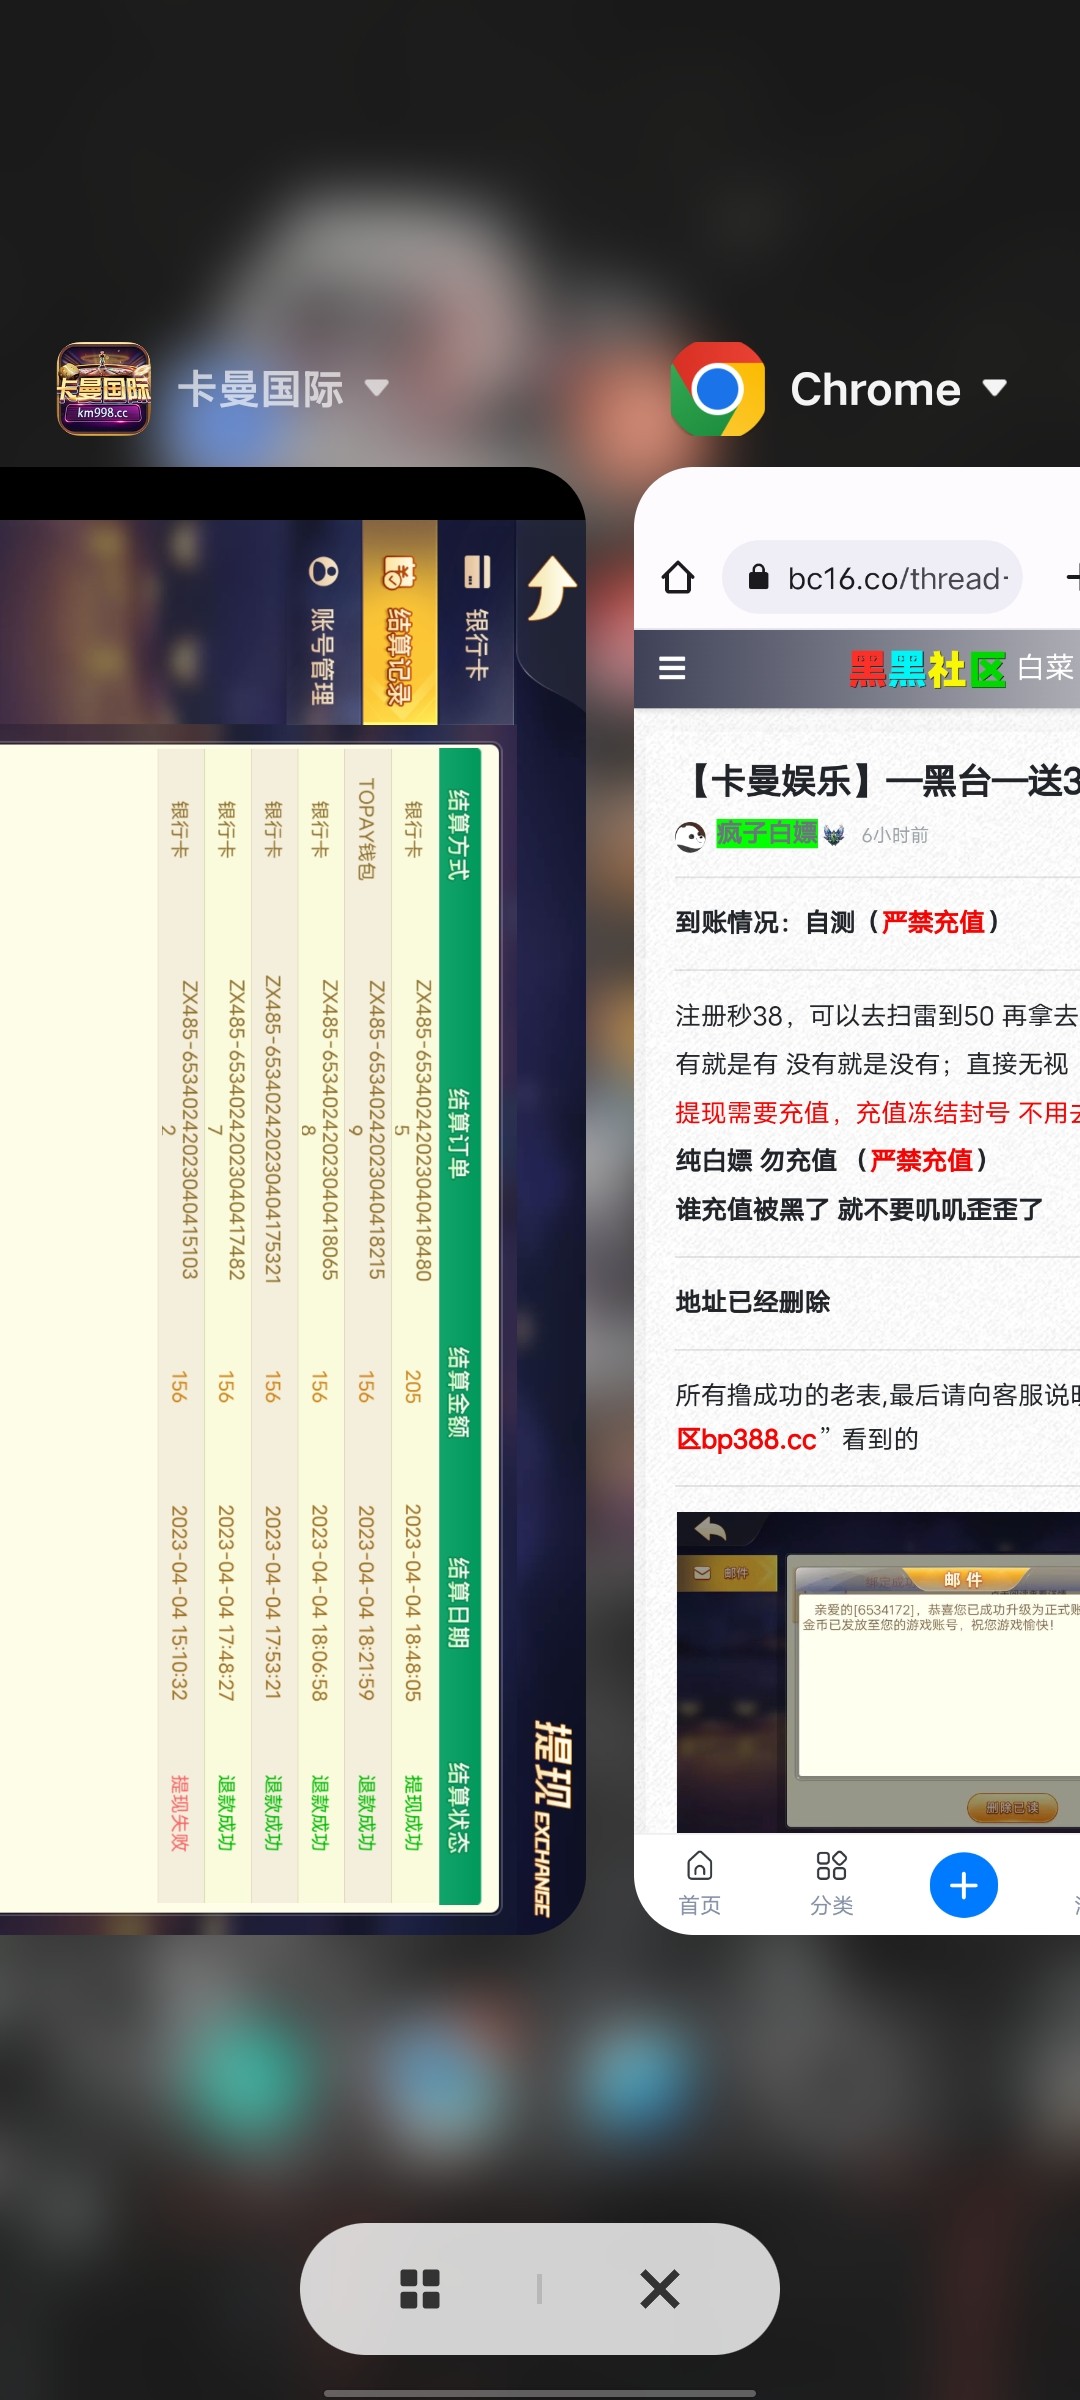Show all apps grid view button
The image size is (1080, 2400).
pyautogui.click(x=420, y=2289)
